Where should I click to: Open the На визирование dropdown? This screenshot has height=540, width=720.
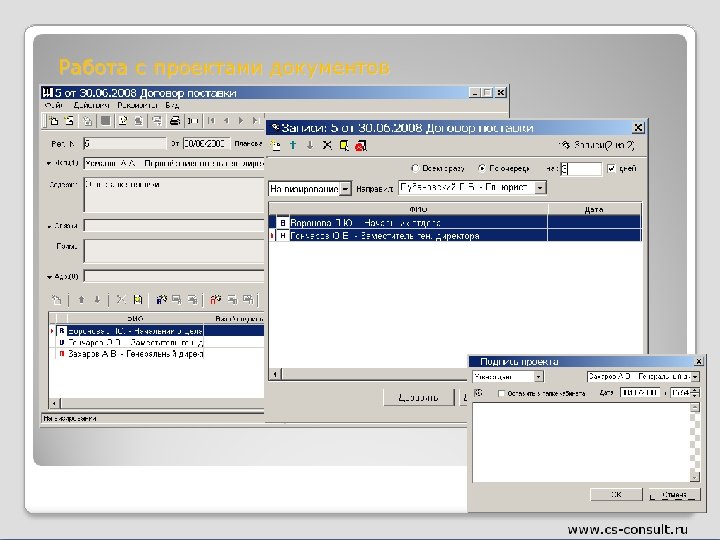coord(346,189)
